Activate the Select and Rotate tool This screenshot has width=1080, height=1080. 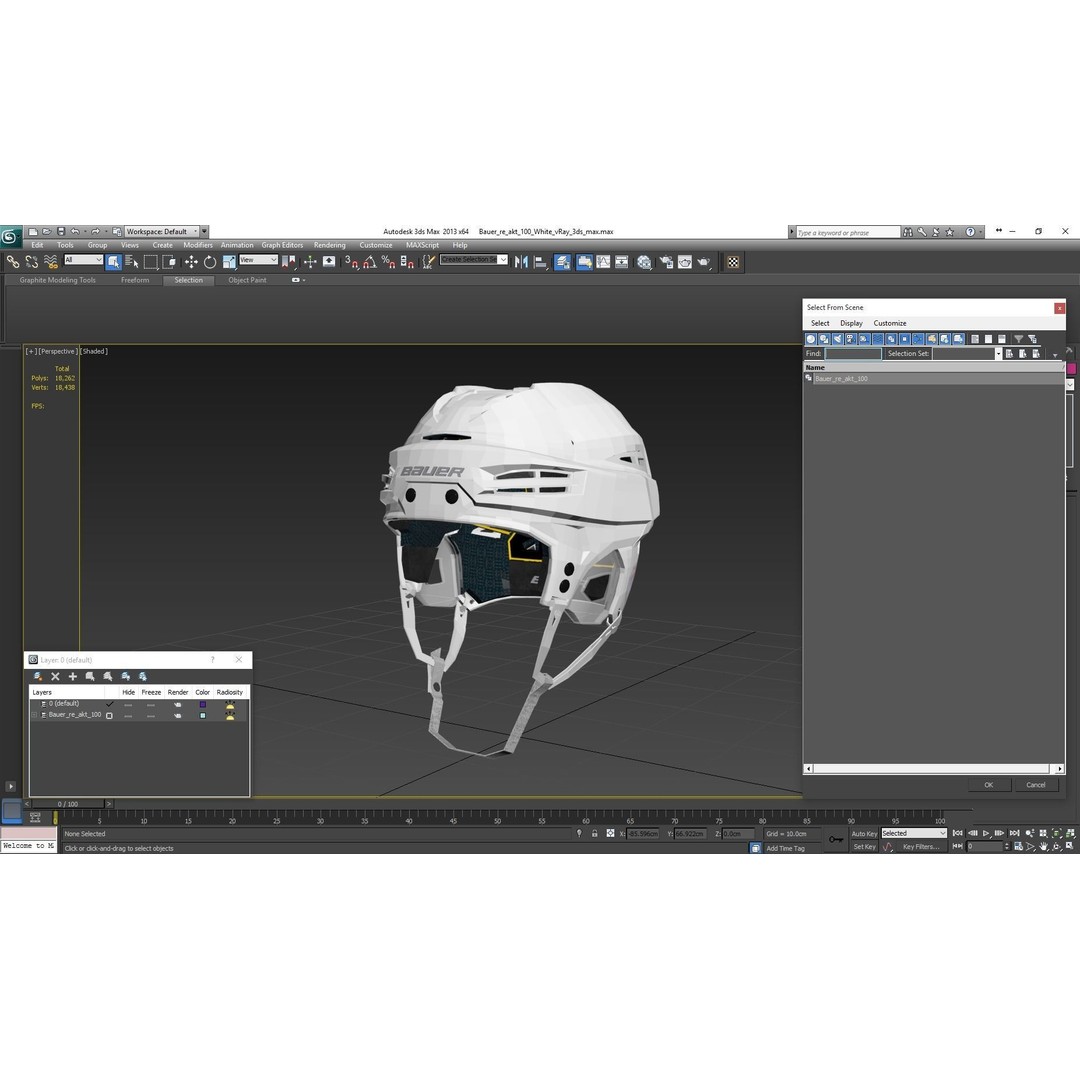coord(210,262)
